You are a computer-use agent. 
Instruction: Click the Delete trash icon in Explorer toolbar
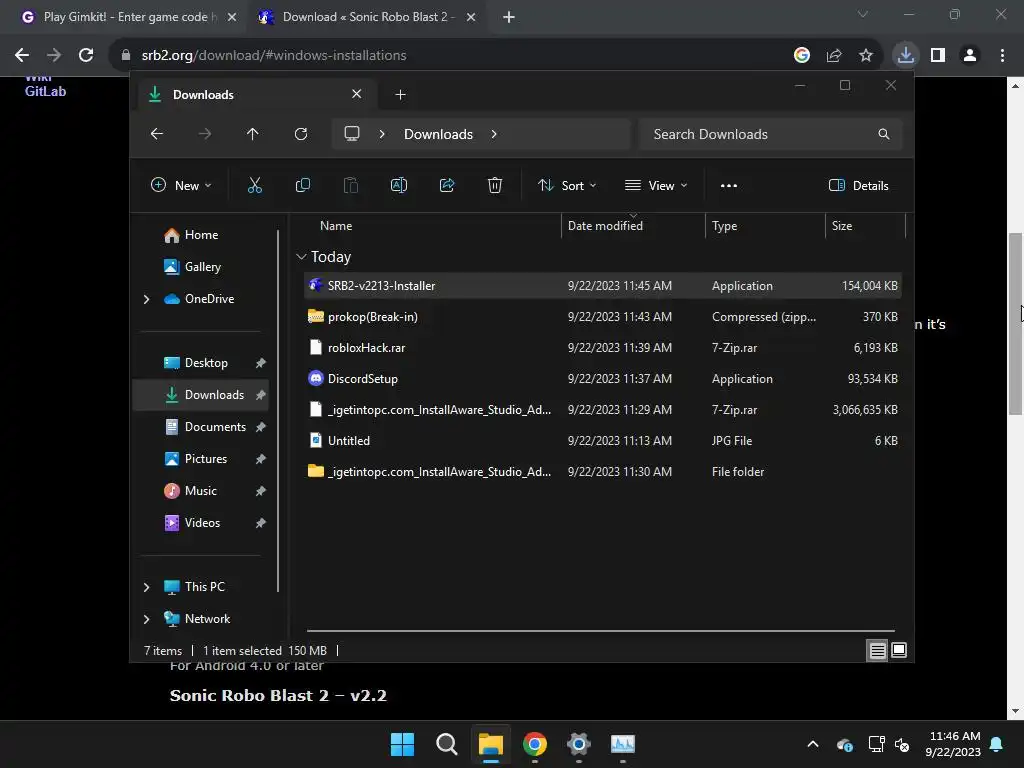495,185
